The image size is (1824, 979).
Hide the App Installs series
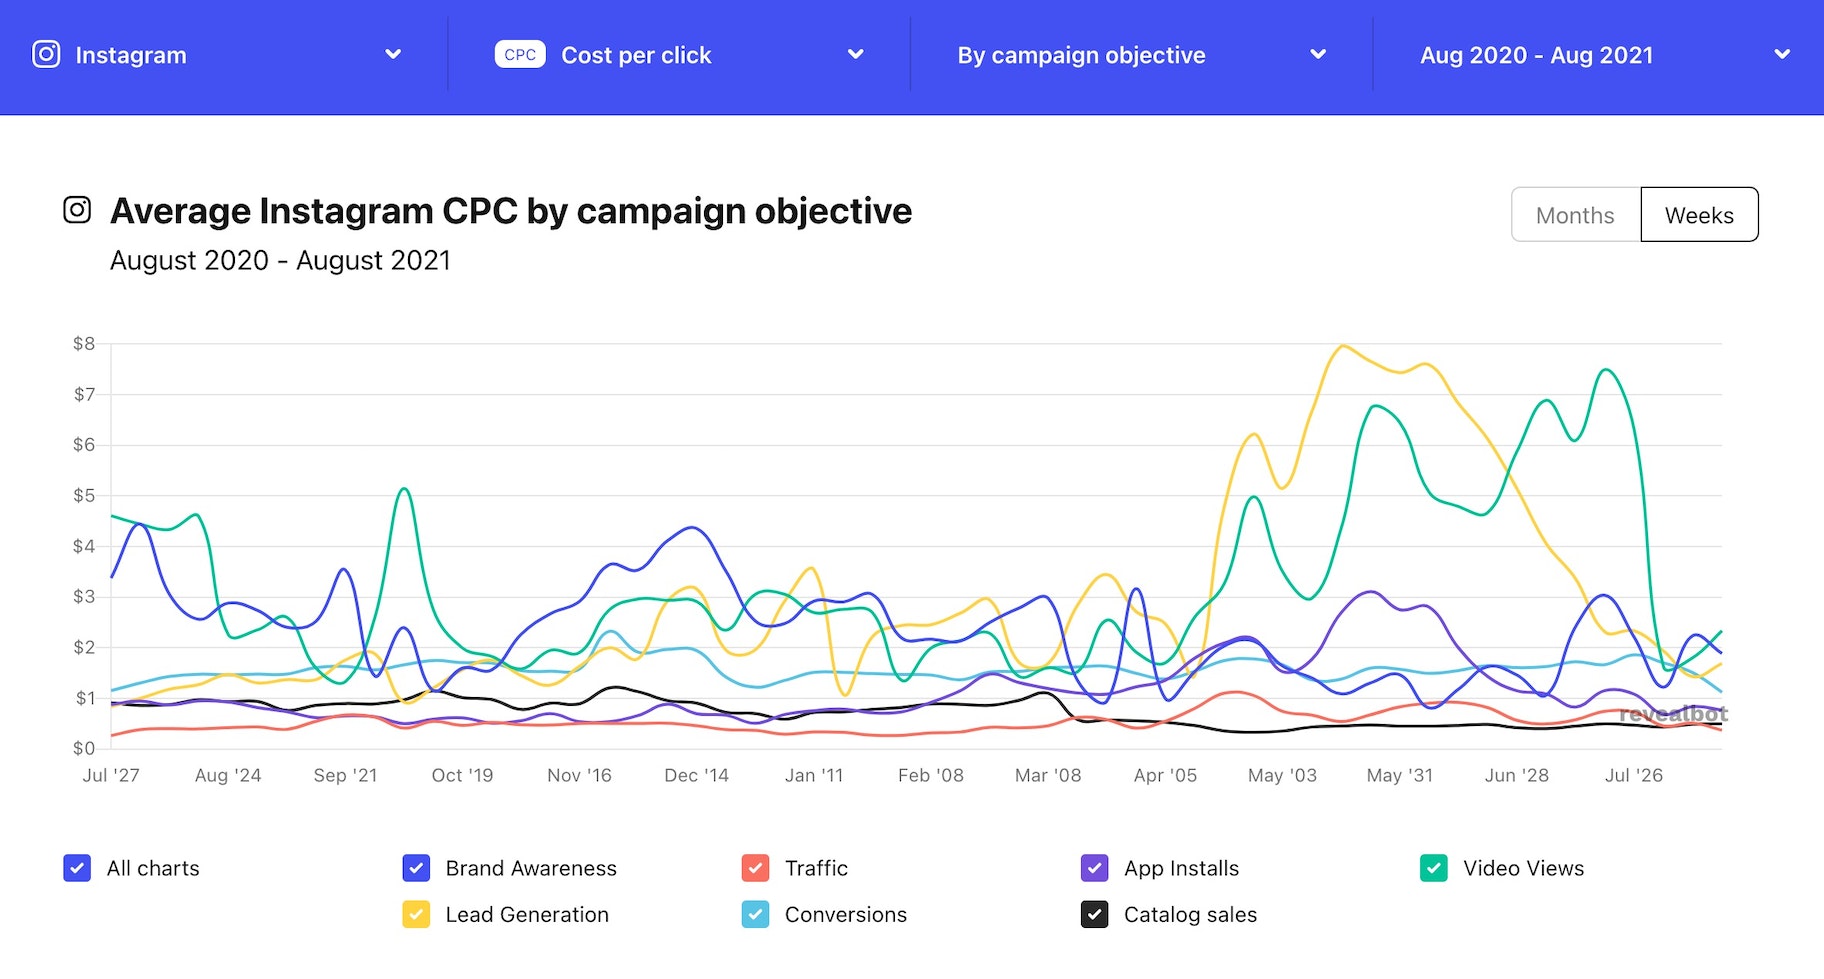point(1094,868)
